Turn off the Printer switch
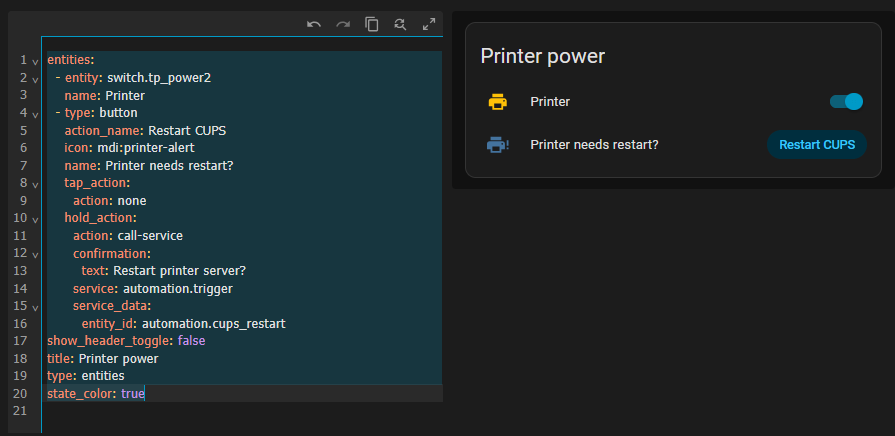The height and width of the screenshot is (436, 895). tap(846, 101)
